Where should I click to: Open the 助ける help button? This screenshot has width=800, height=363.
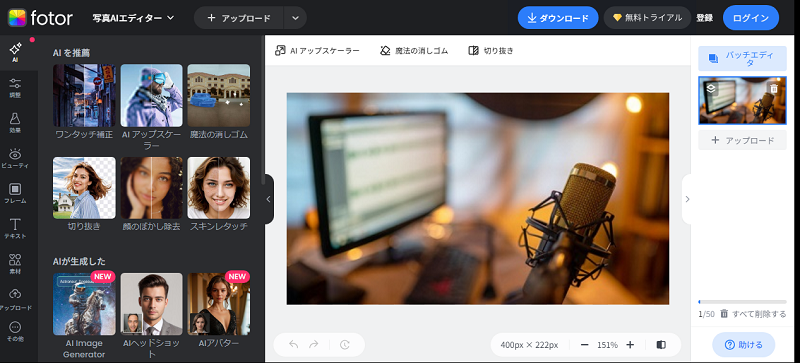[x=743, y=345]
